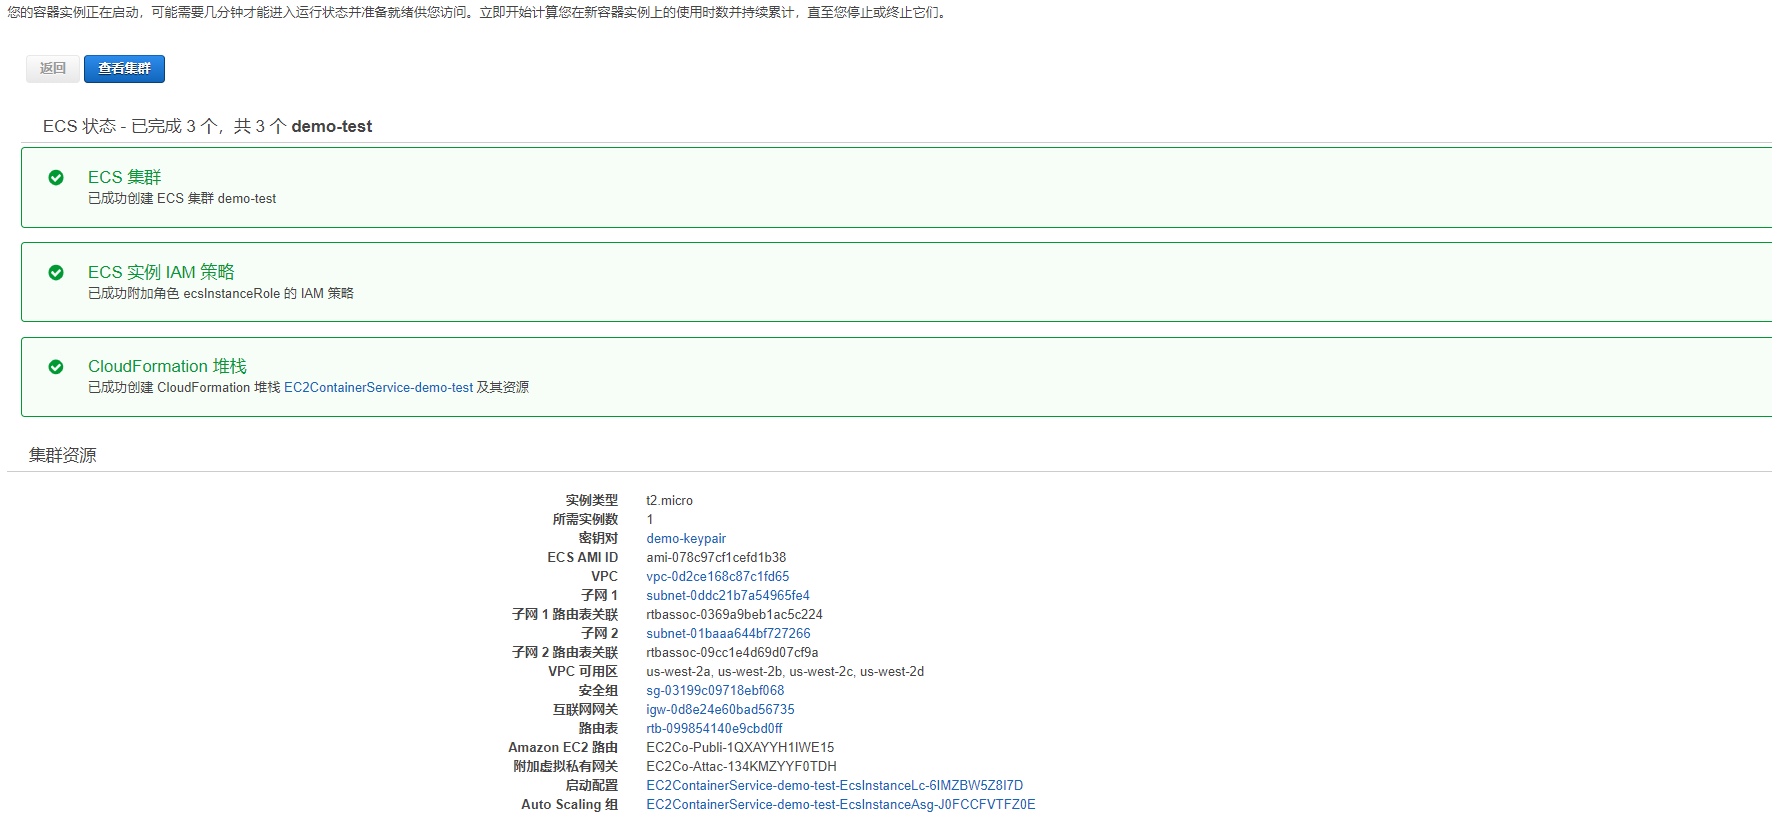Image resolution: width=1772 pixels, height=816 pixels.
Task: Open security group sg-03199c09718ebf068 link
Action: point(715,690)
